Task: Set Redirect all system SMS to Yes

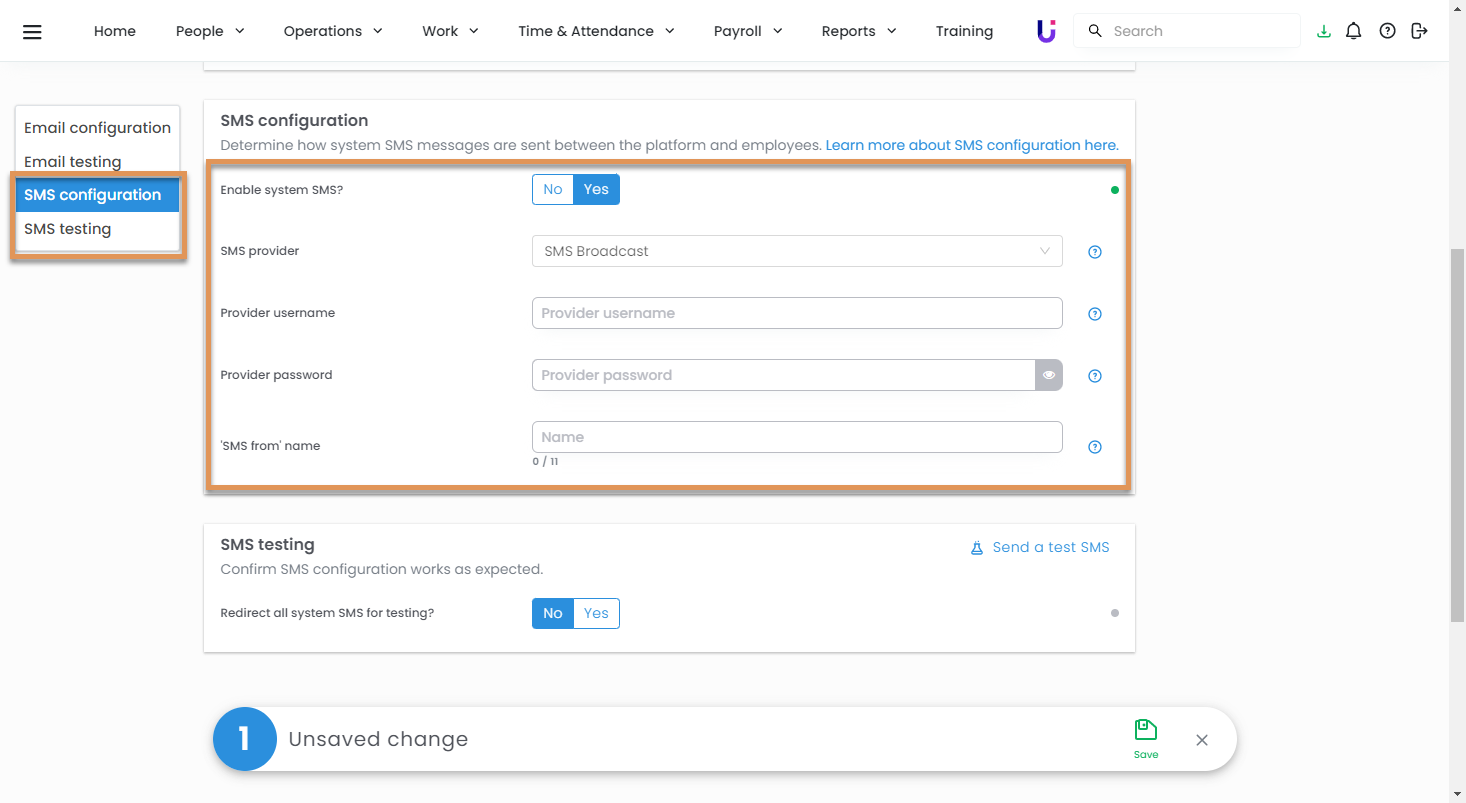Action: [596, 613]
